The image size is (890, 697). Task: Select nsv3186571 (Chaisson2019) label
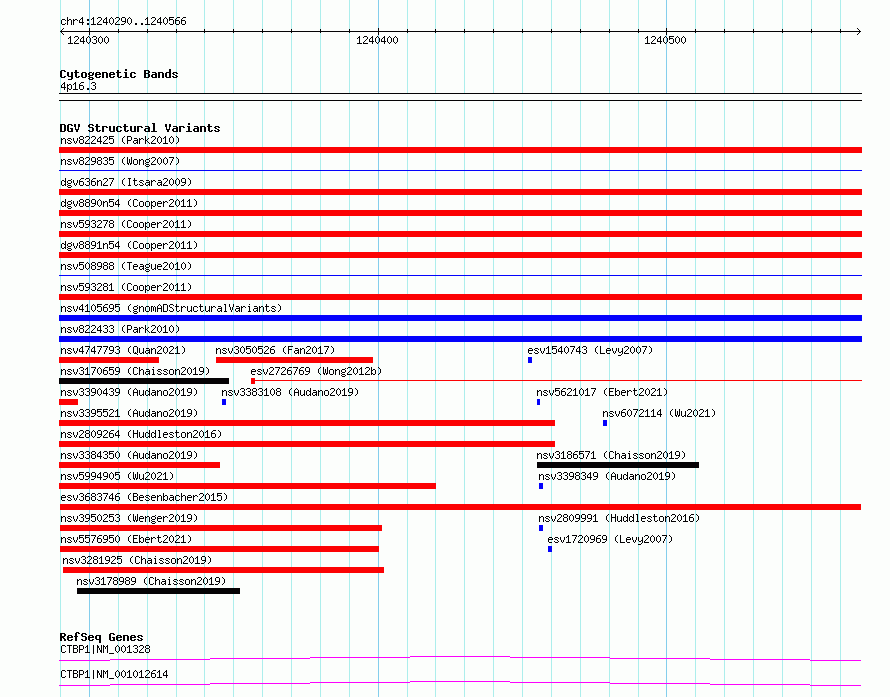611,455
